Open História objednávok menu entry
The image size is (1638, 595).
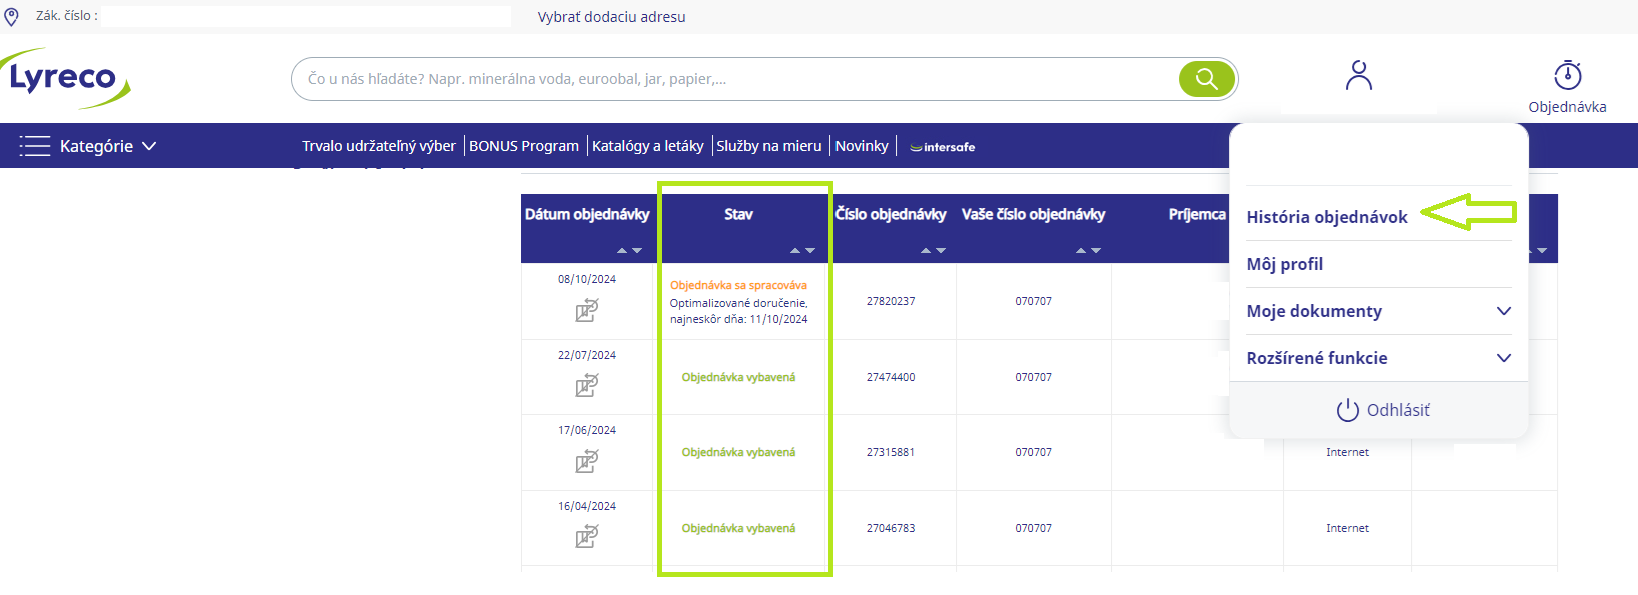1327,217
